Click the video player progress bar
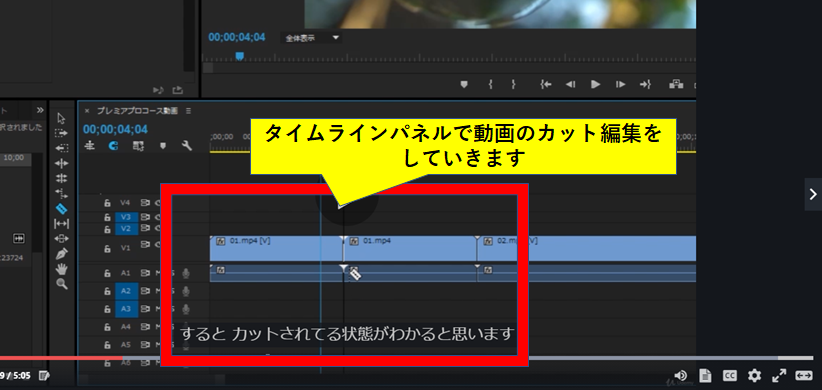Screen dimensions: 822x390 (406, 359)
